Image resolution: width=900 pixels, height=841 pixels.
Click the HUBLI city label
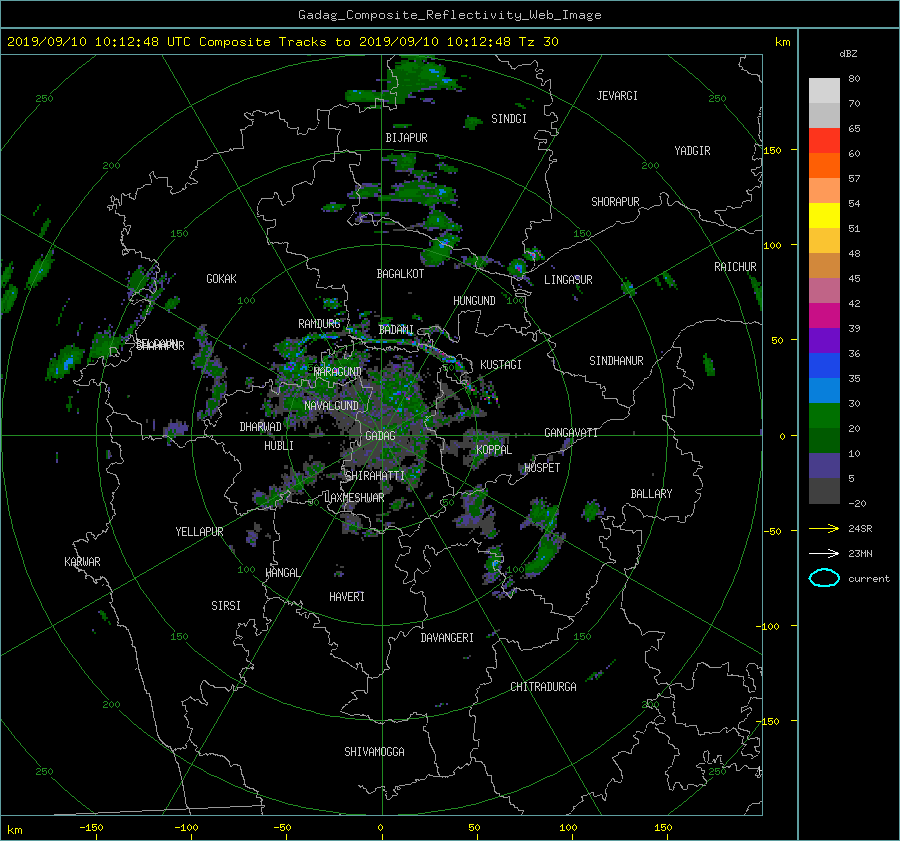[x=278, y=446]
